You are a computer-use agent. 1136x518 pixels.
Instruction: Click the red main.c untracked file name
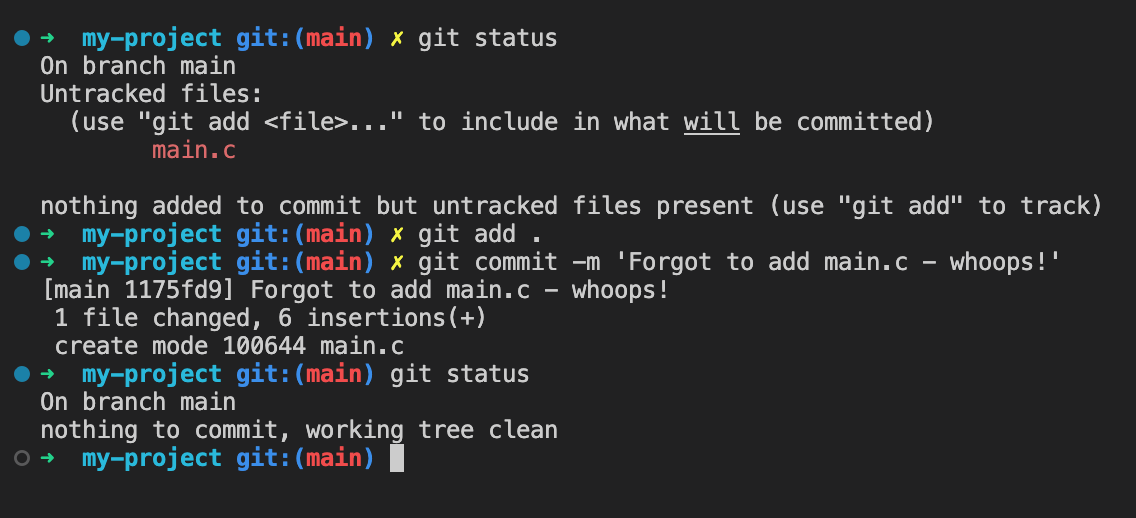point(193,151)
